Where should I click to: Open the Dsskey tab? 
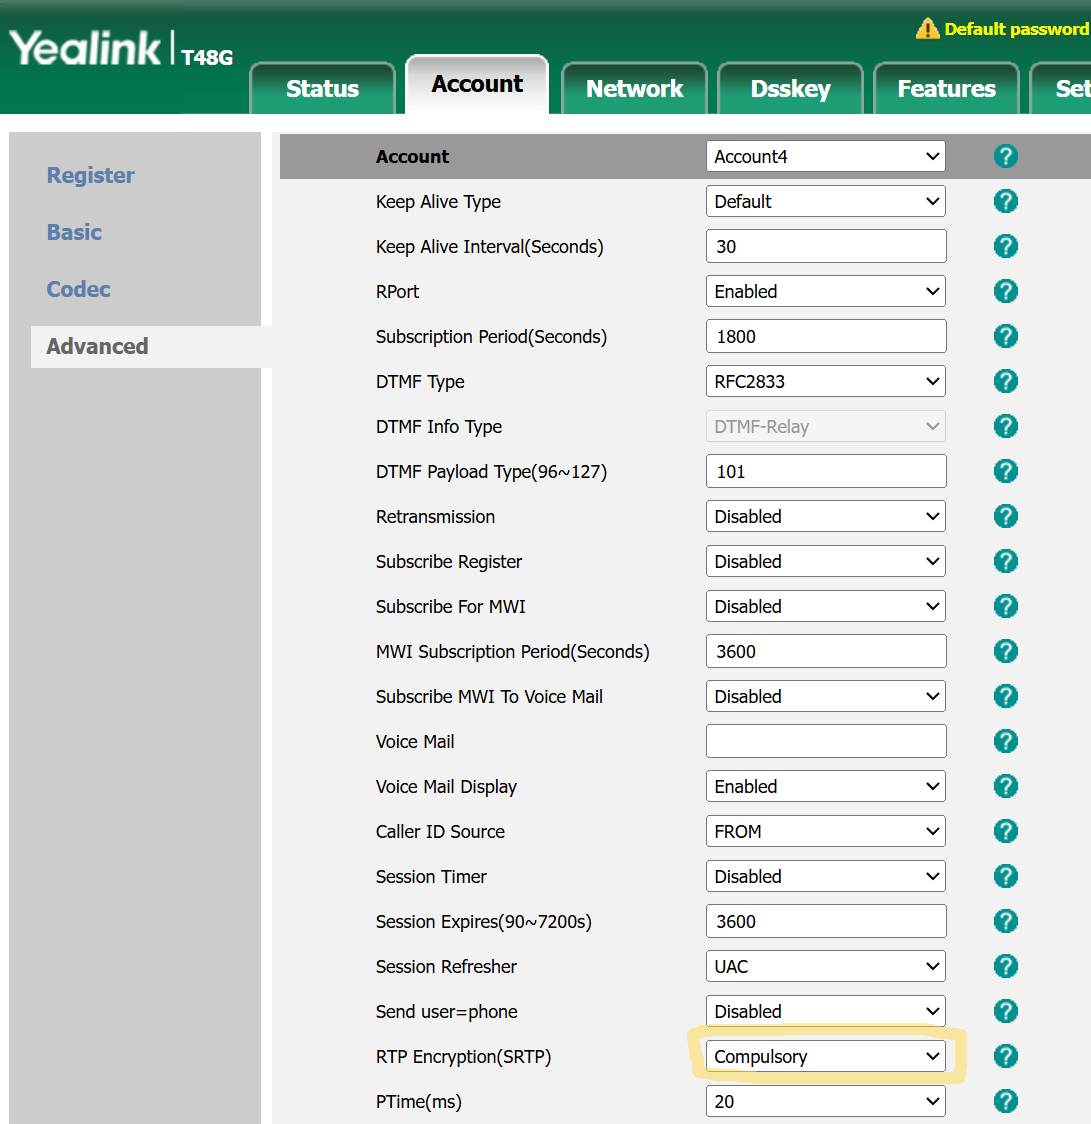tap(790, 88)
